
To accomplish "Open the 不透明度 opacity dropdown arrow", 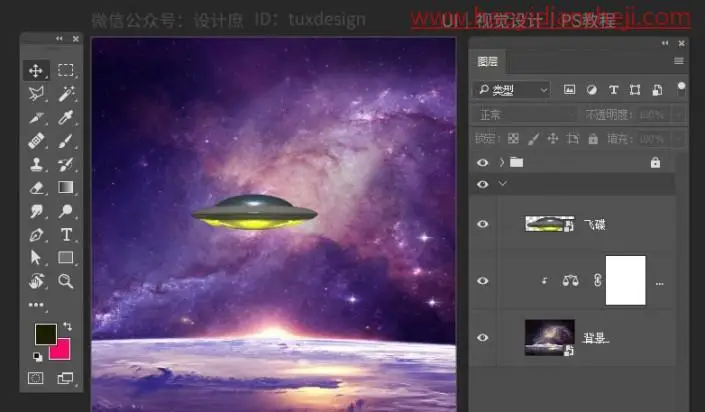I will 679,115.
